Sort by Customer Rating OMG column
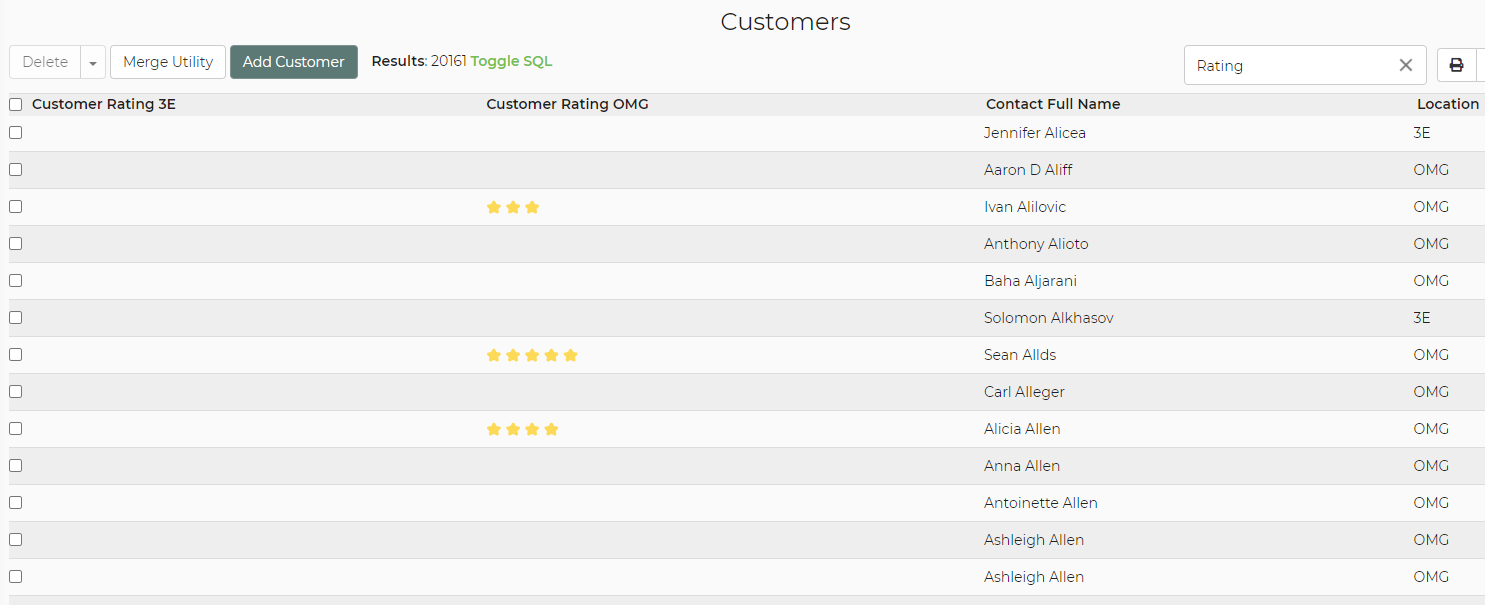 pos(567,104)
